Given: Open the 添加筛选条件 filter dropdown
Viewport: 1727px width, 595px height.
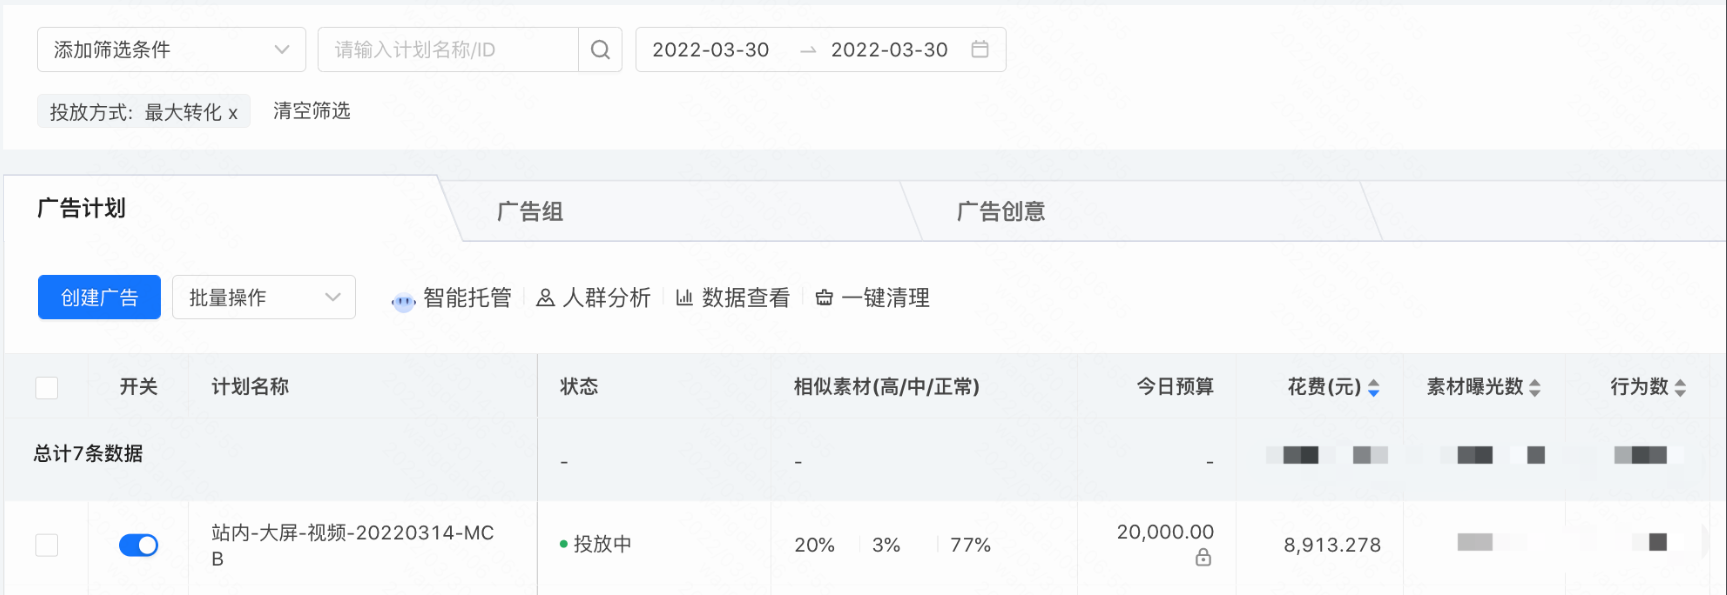Looking at the screenshot, I should click(x=170, y=49).
